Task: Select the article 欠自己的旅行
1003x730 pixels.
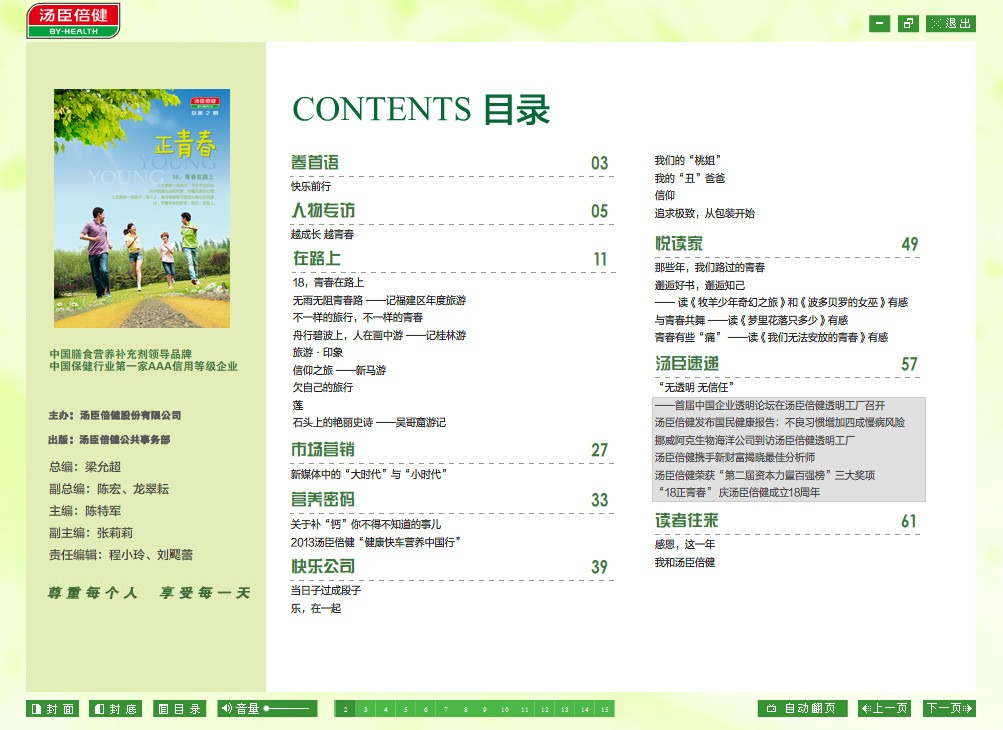Action: coord(323,388)
